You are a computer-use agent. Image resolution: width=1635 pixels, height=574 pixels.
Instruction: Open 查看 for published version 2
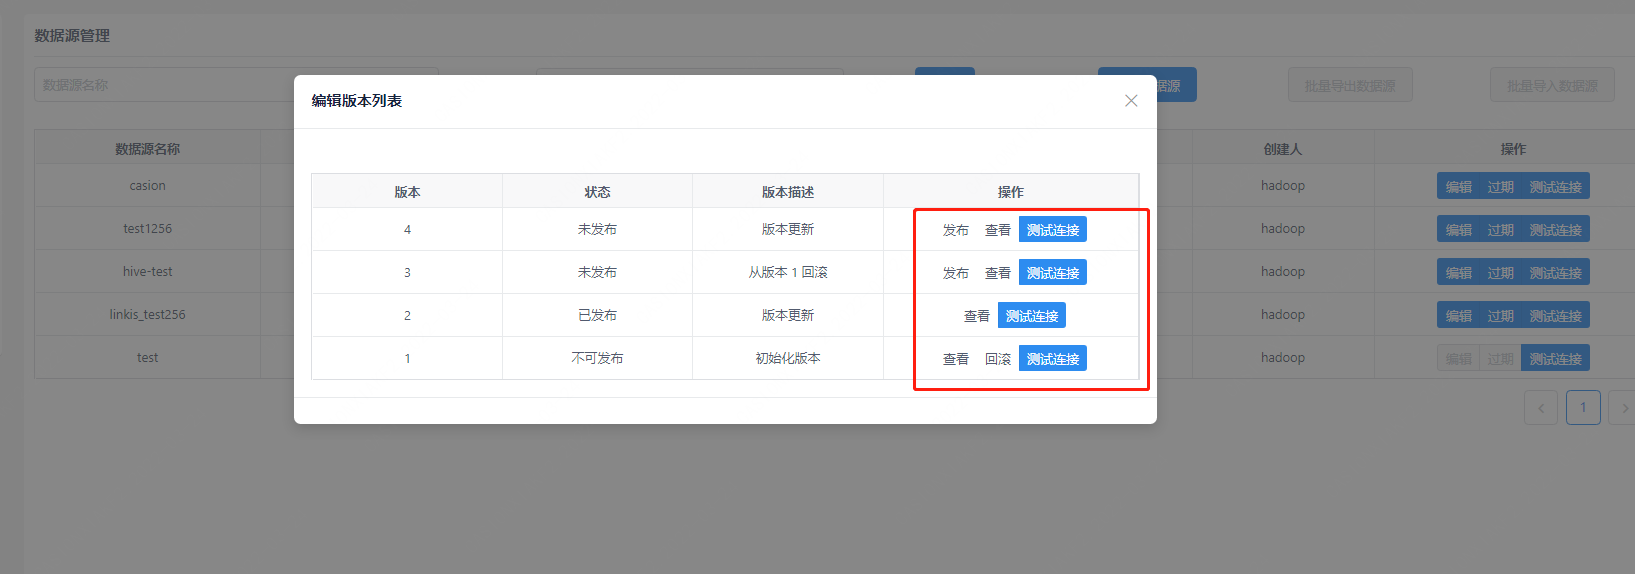tap(976, 316)
